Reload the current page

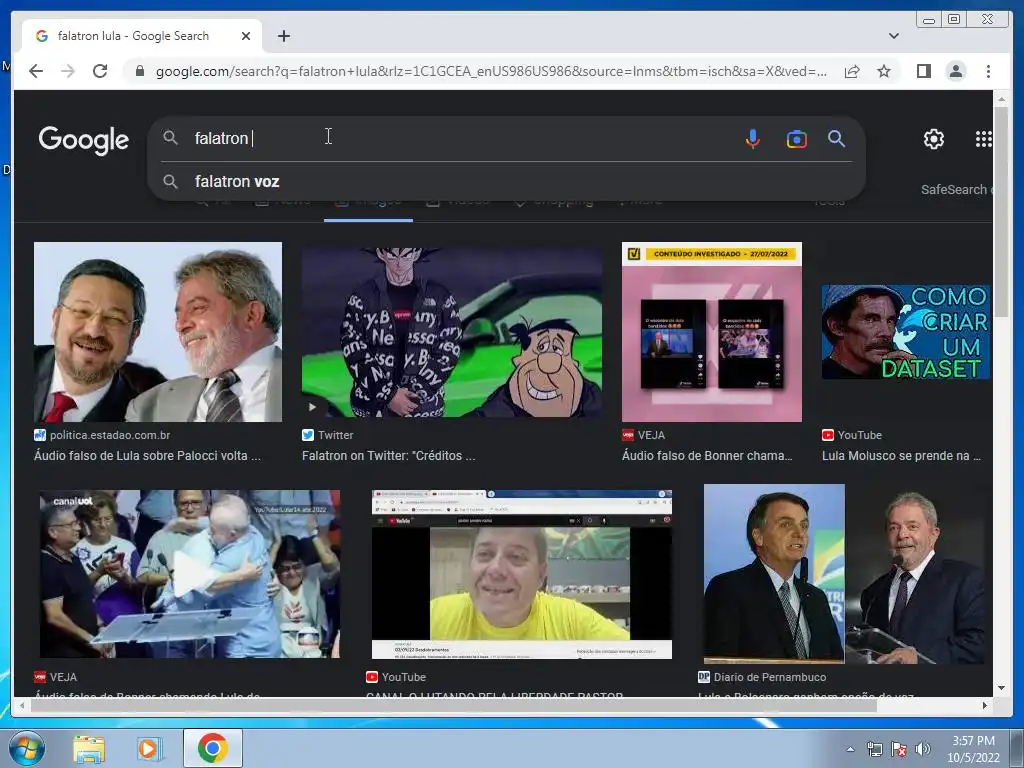click(100, 71)
